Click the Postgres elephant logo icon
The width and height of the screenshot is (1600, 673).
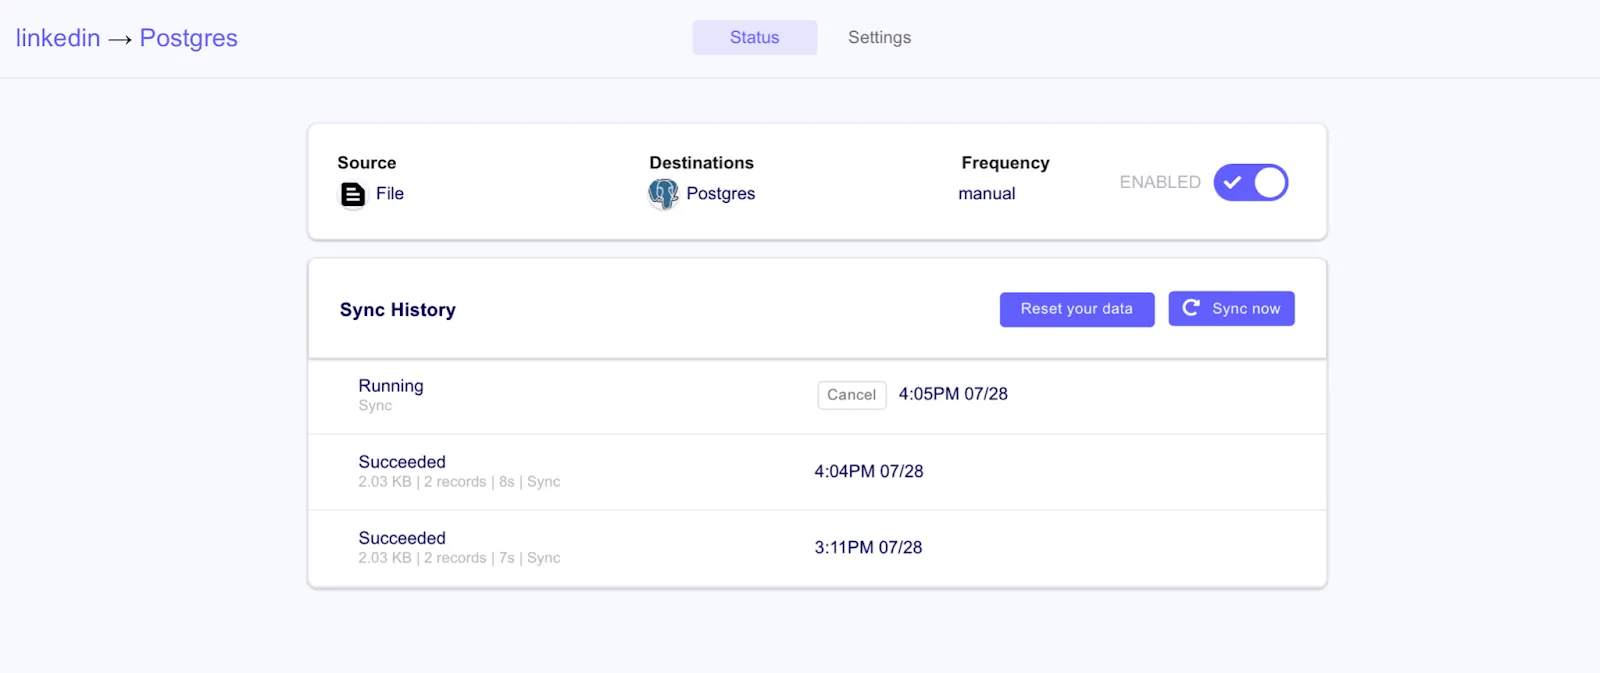pos(663,194)
